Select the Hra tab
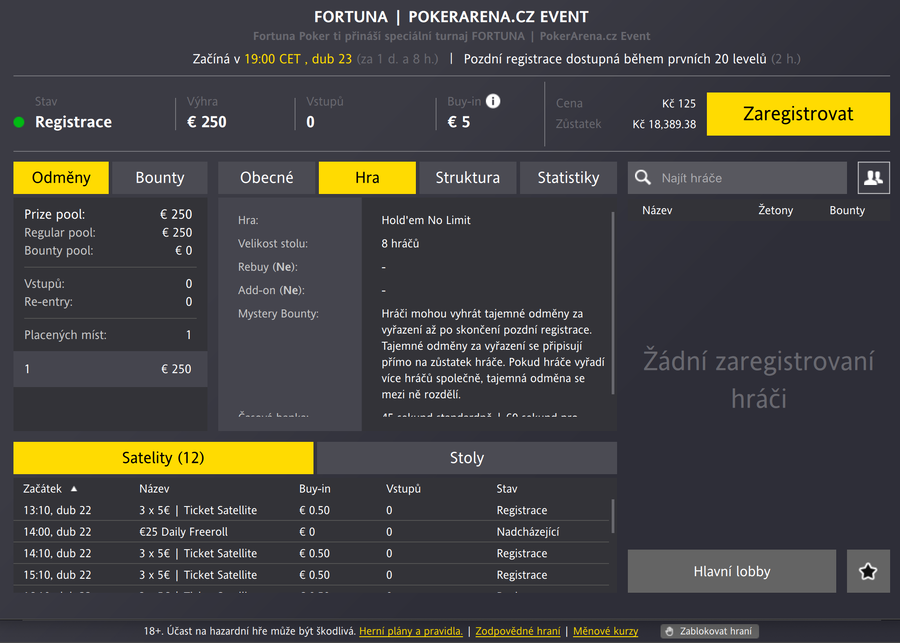This screenshot has height=643, width=900. 367,177
